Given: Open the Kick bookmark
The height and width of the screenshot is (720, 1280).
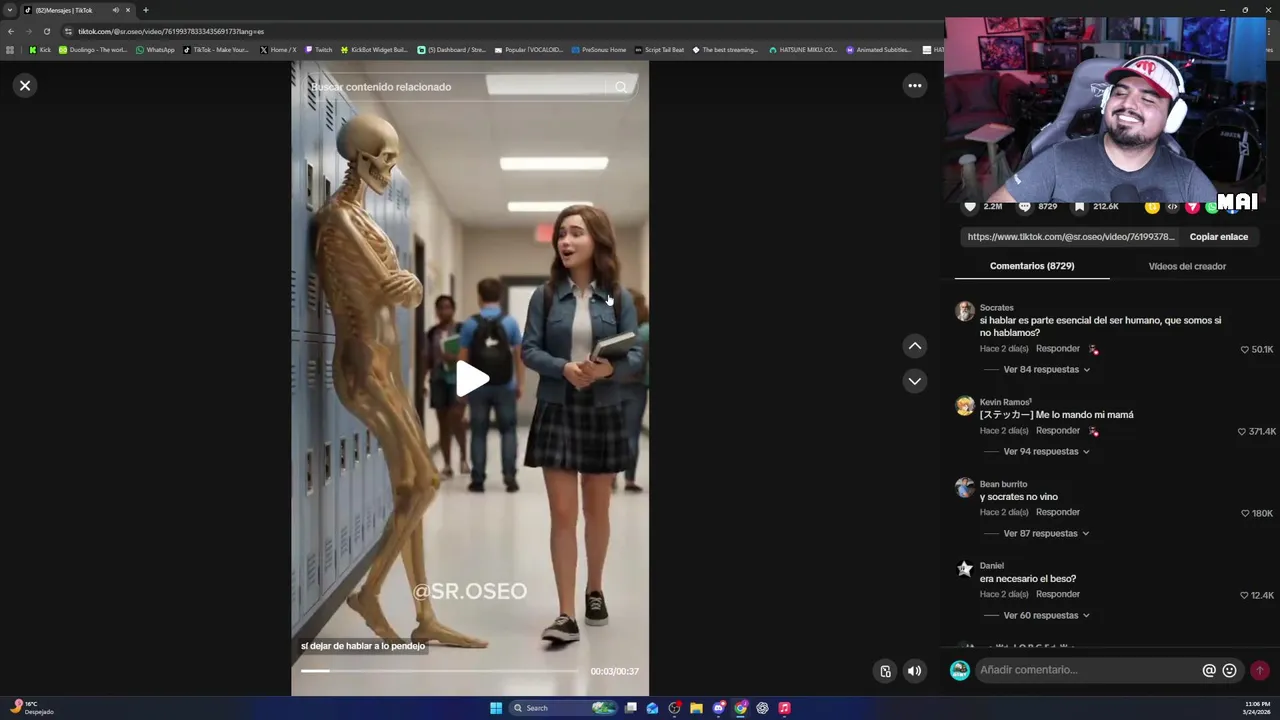Looking at the screenshot, I should point(40,50).
